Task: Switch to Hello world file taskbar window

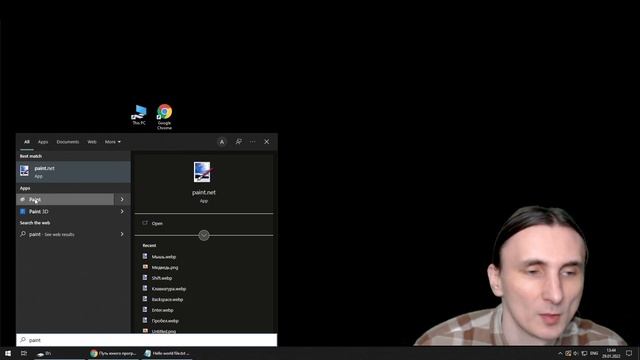Action: pyautogui.click(x=167, y=353)
